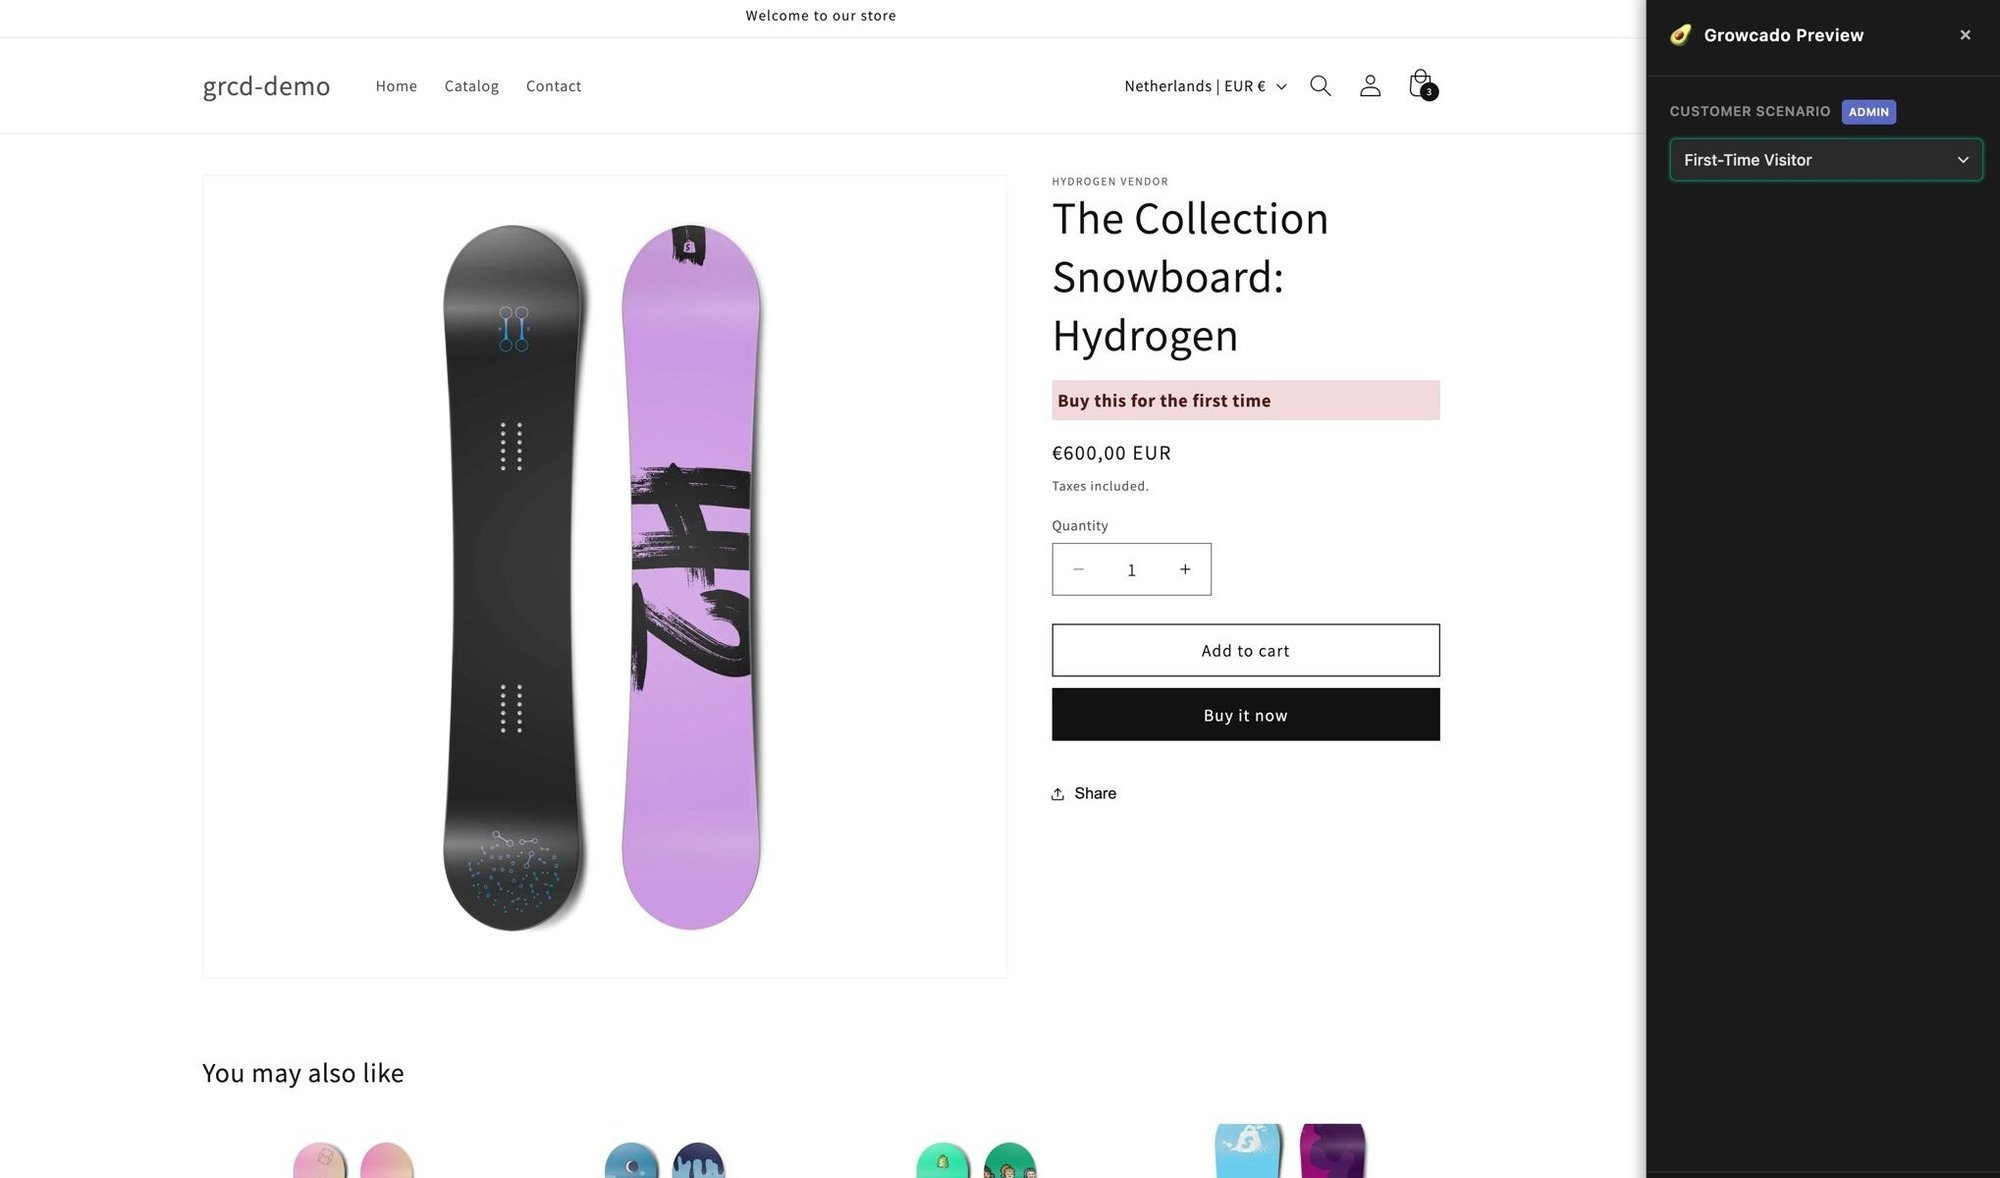The width and height of the screenshot is (2000, 1178).
Task: Click the quantity number input field
Action: [x=1131, y=570]
